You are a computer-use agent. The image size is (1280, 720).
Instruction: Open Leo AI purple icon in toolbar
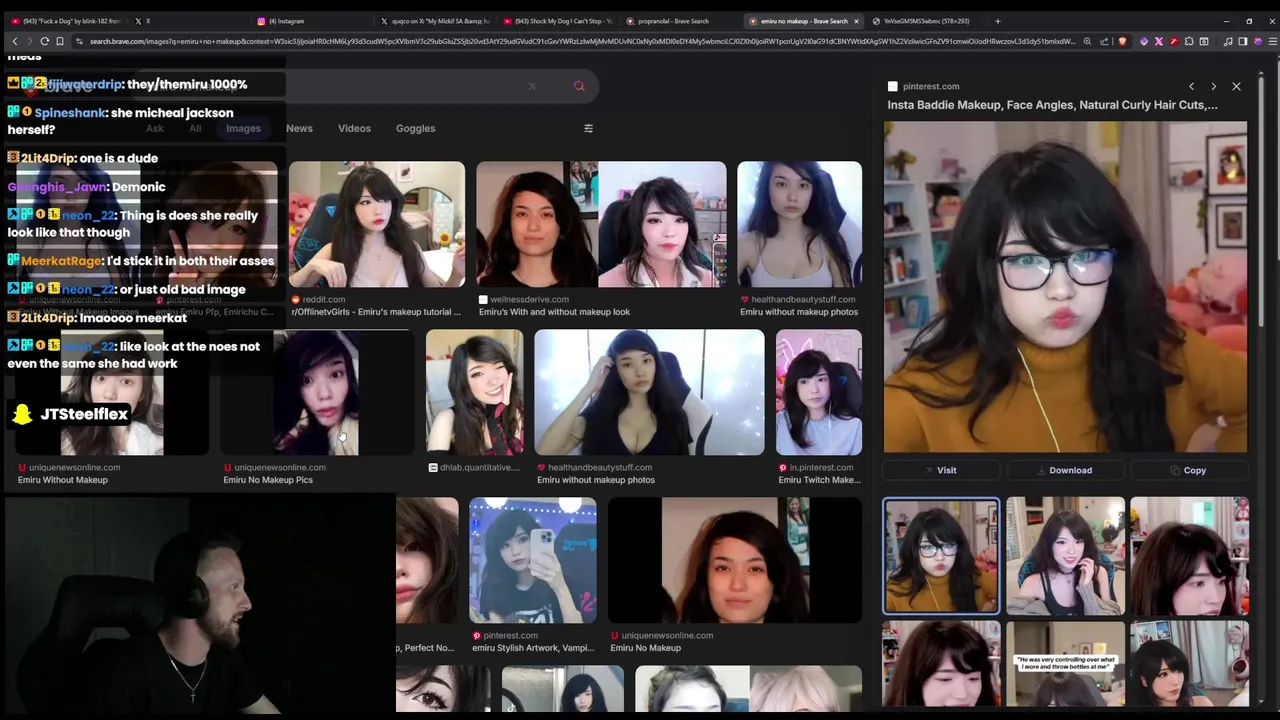point(1257,41)
